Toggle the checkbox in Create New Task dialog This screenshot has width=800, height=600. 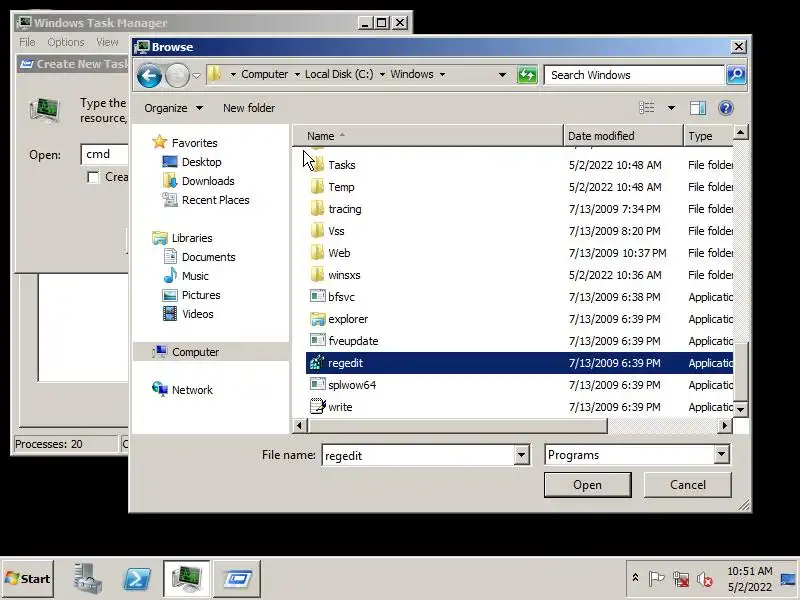tap(93, 177)
